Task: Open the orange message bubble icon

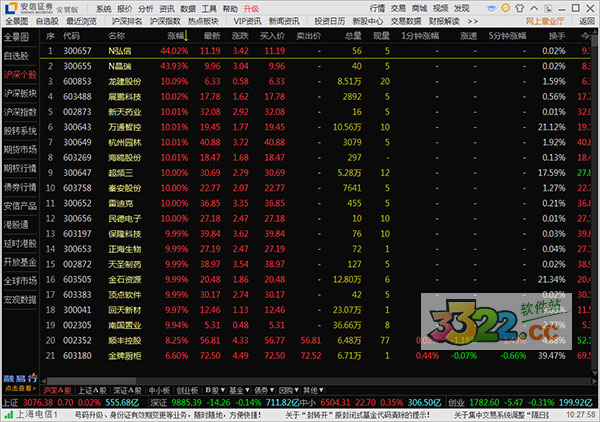Action: pyautogui.click(x=505, y=8)
